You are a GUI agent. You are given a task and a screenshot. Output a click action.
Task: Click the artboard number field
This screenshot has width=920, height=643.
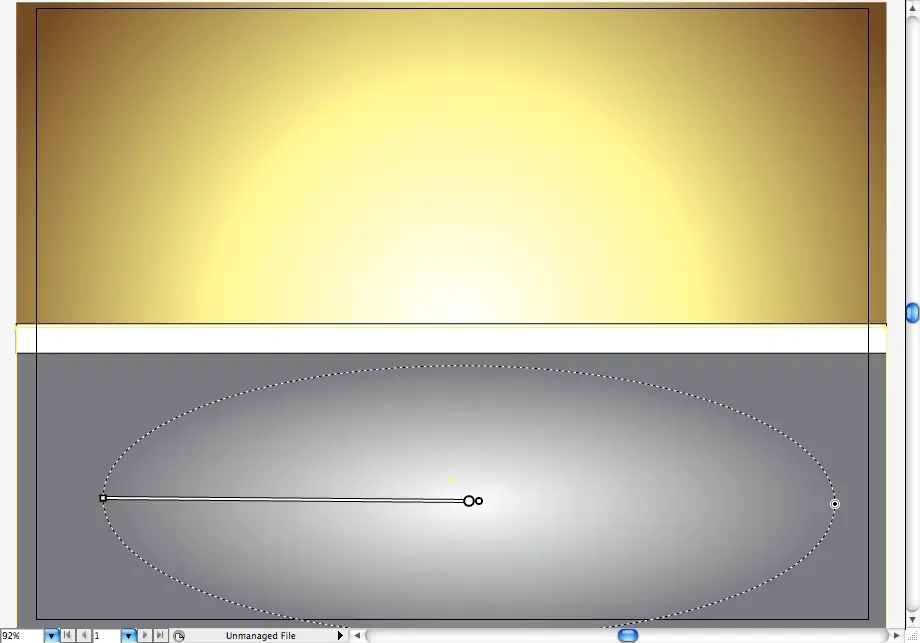pyautogui.click(x=106, y=636)
